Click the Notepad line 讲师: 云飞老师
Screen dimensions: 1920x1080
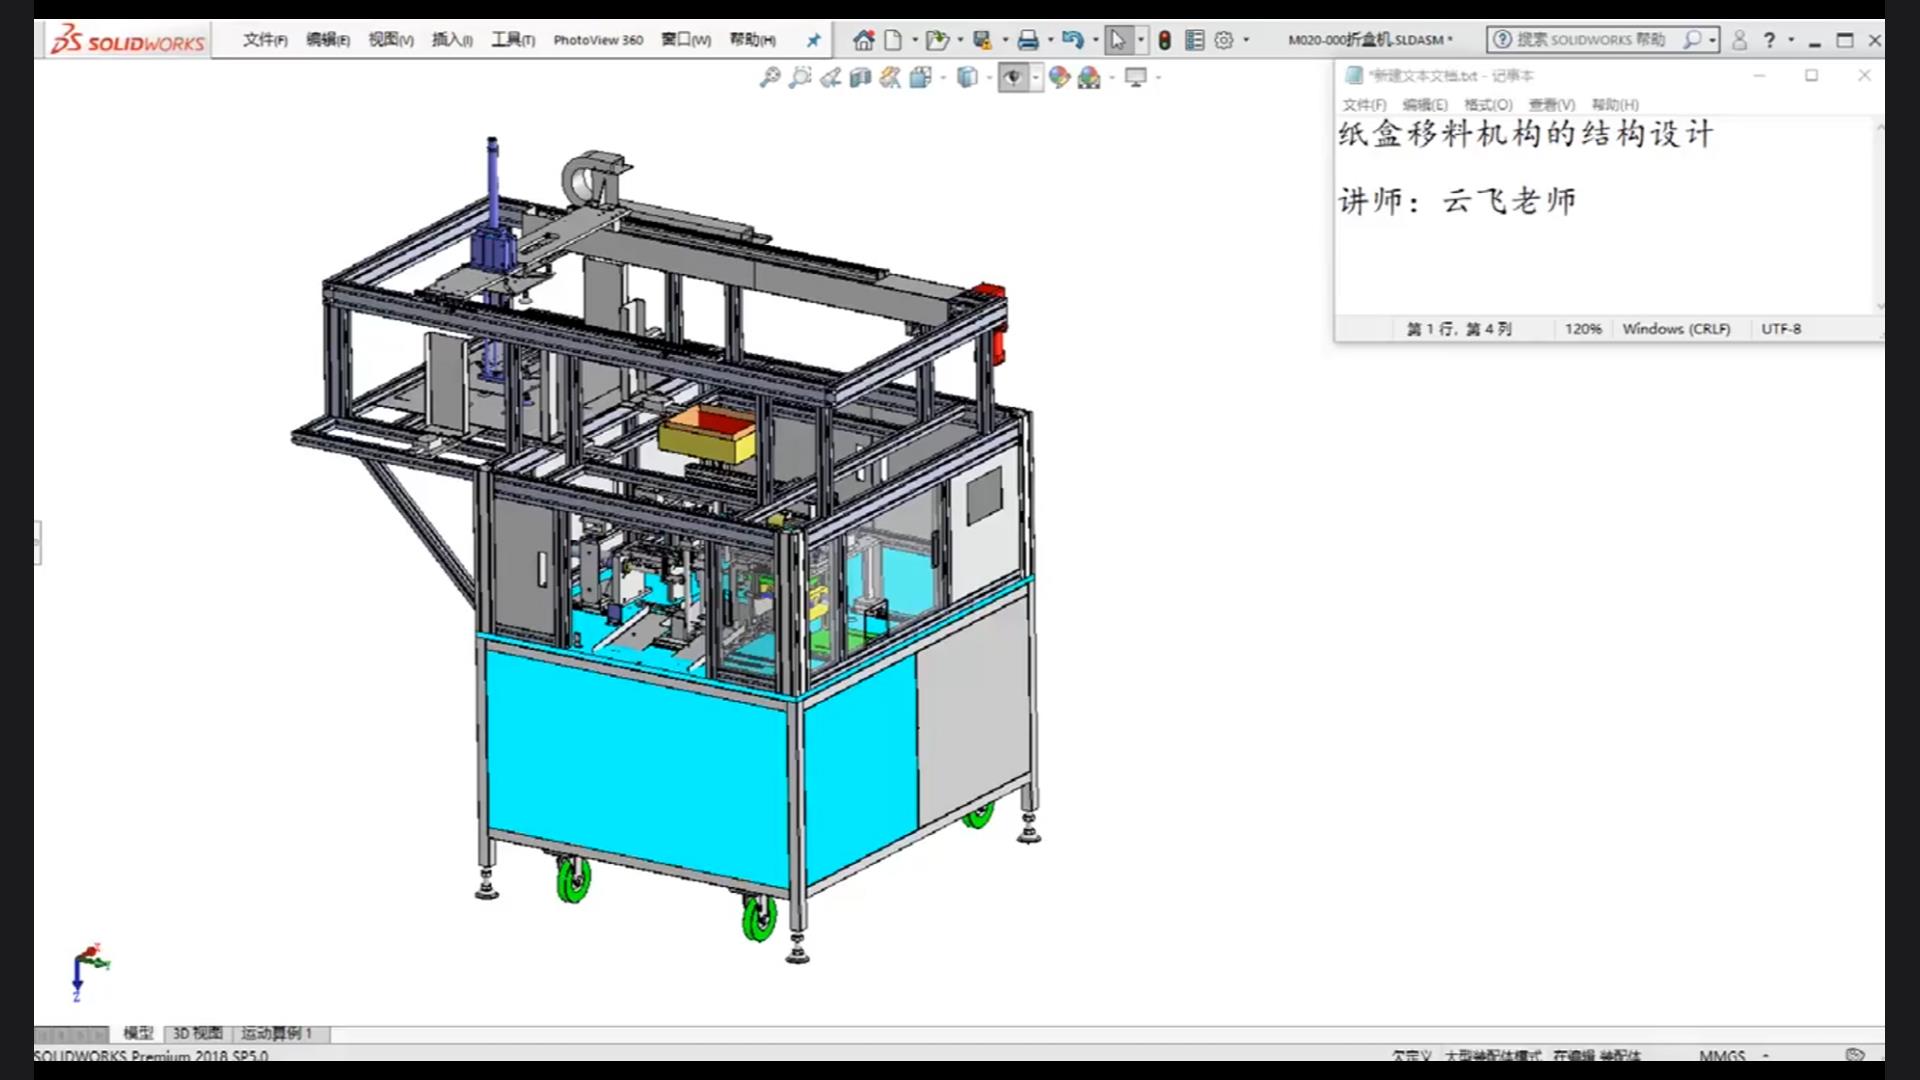pos(1458,201)
